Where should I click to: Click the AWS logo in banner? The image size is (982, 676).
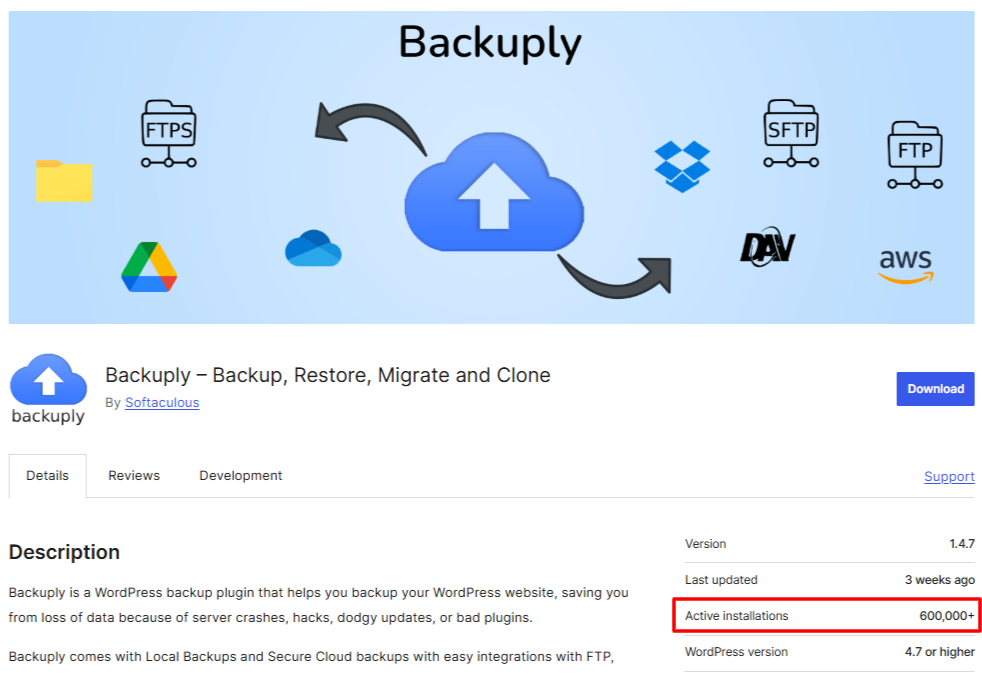click(x=906, y=266)
